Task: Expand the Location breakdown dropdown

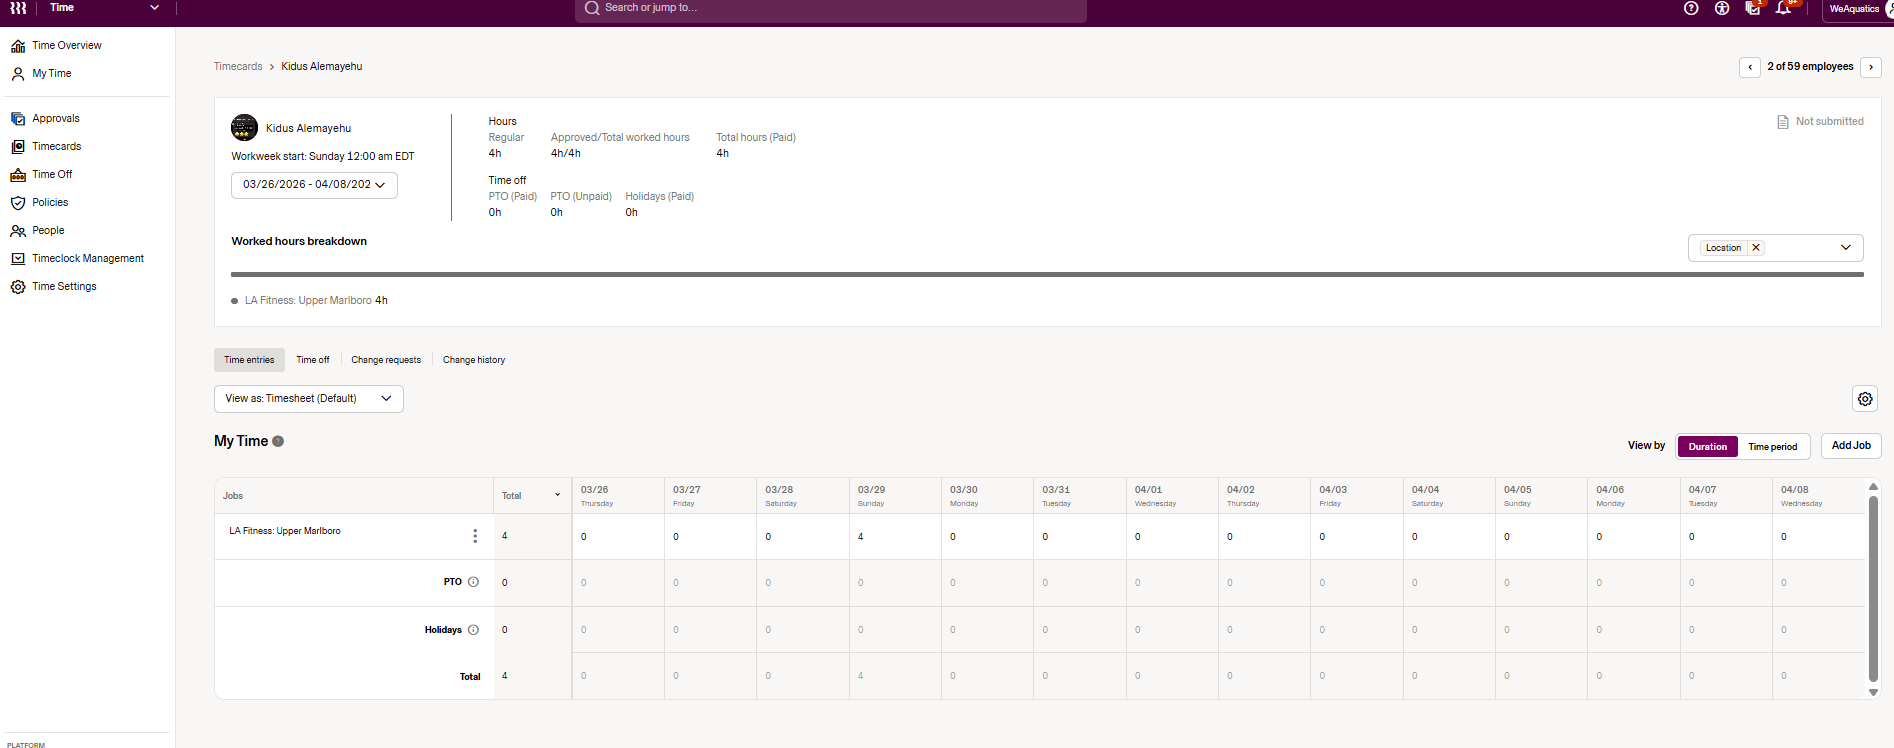Action: tap(1845, 248)
